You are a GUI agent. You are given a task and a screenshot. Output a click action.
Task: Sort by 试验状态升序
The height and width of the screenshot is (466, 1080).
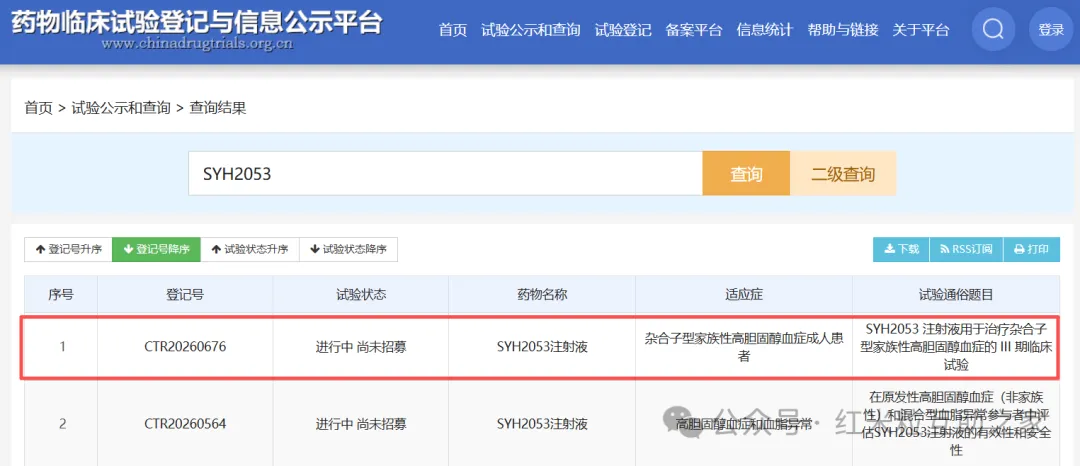click(x=250, y=249)
